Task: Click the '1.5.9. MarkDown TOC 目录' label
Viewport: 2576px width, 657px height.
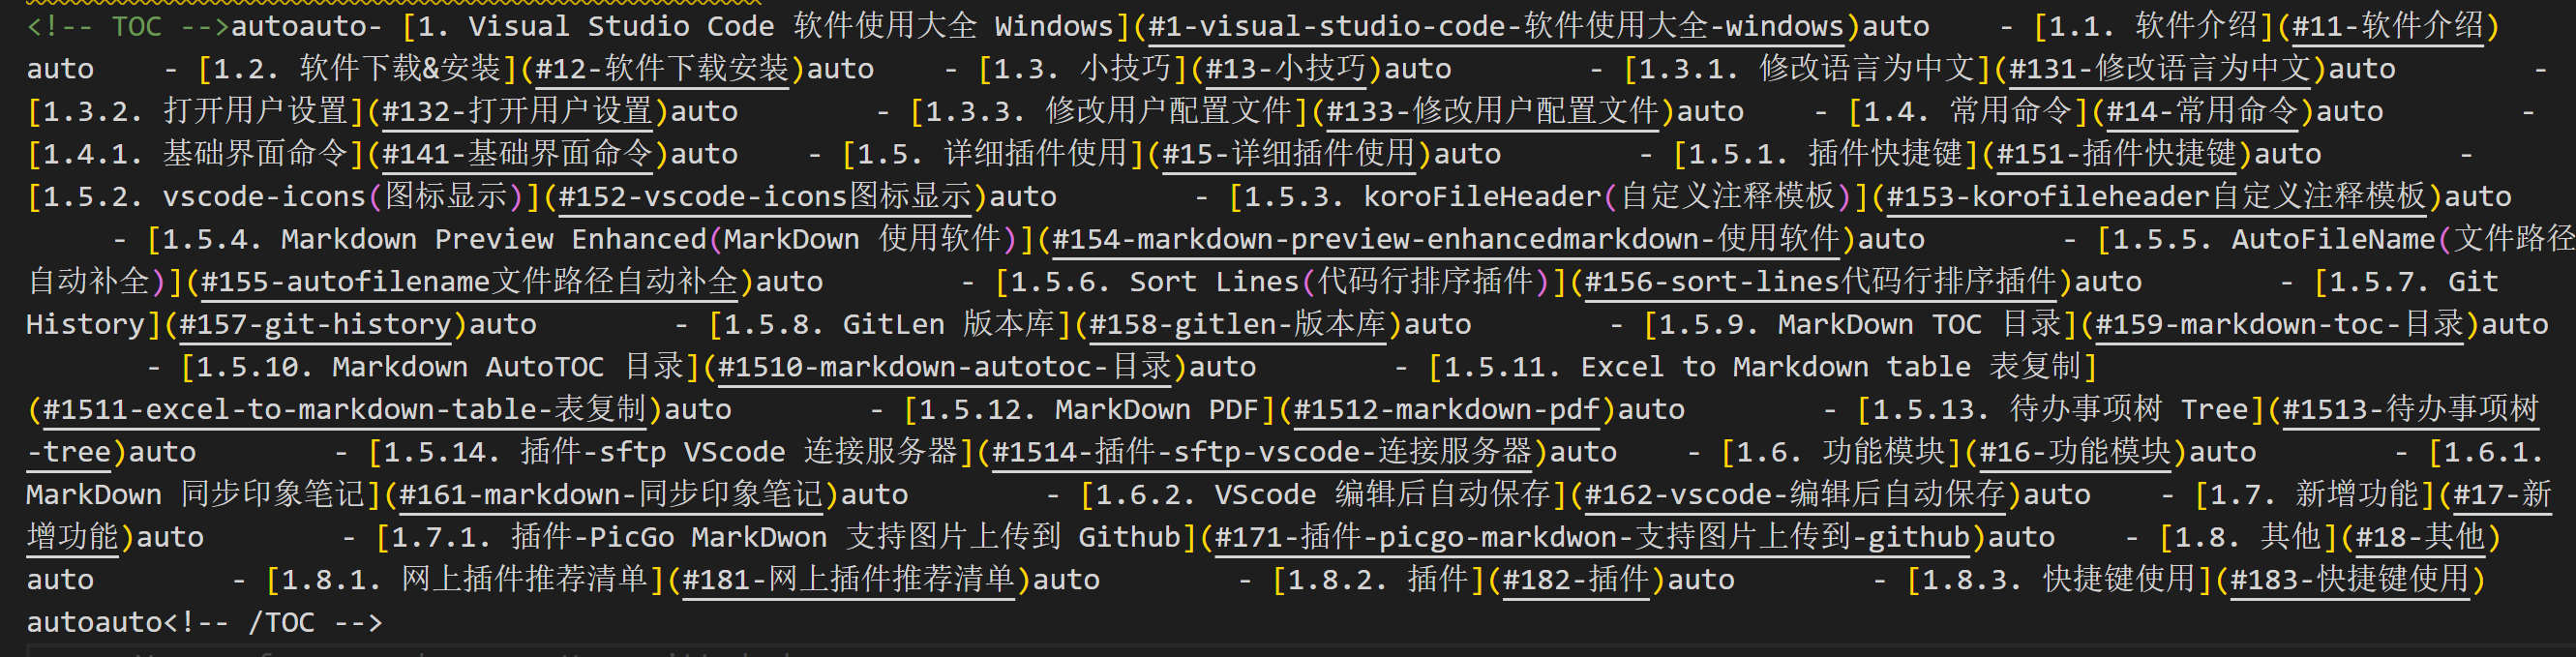Action: tap(1861, 324)
